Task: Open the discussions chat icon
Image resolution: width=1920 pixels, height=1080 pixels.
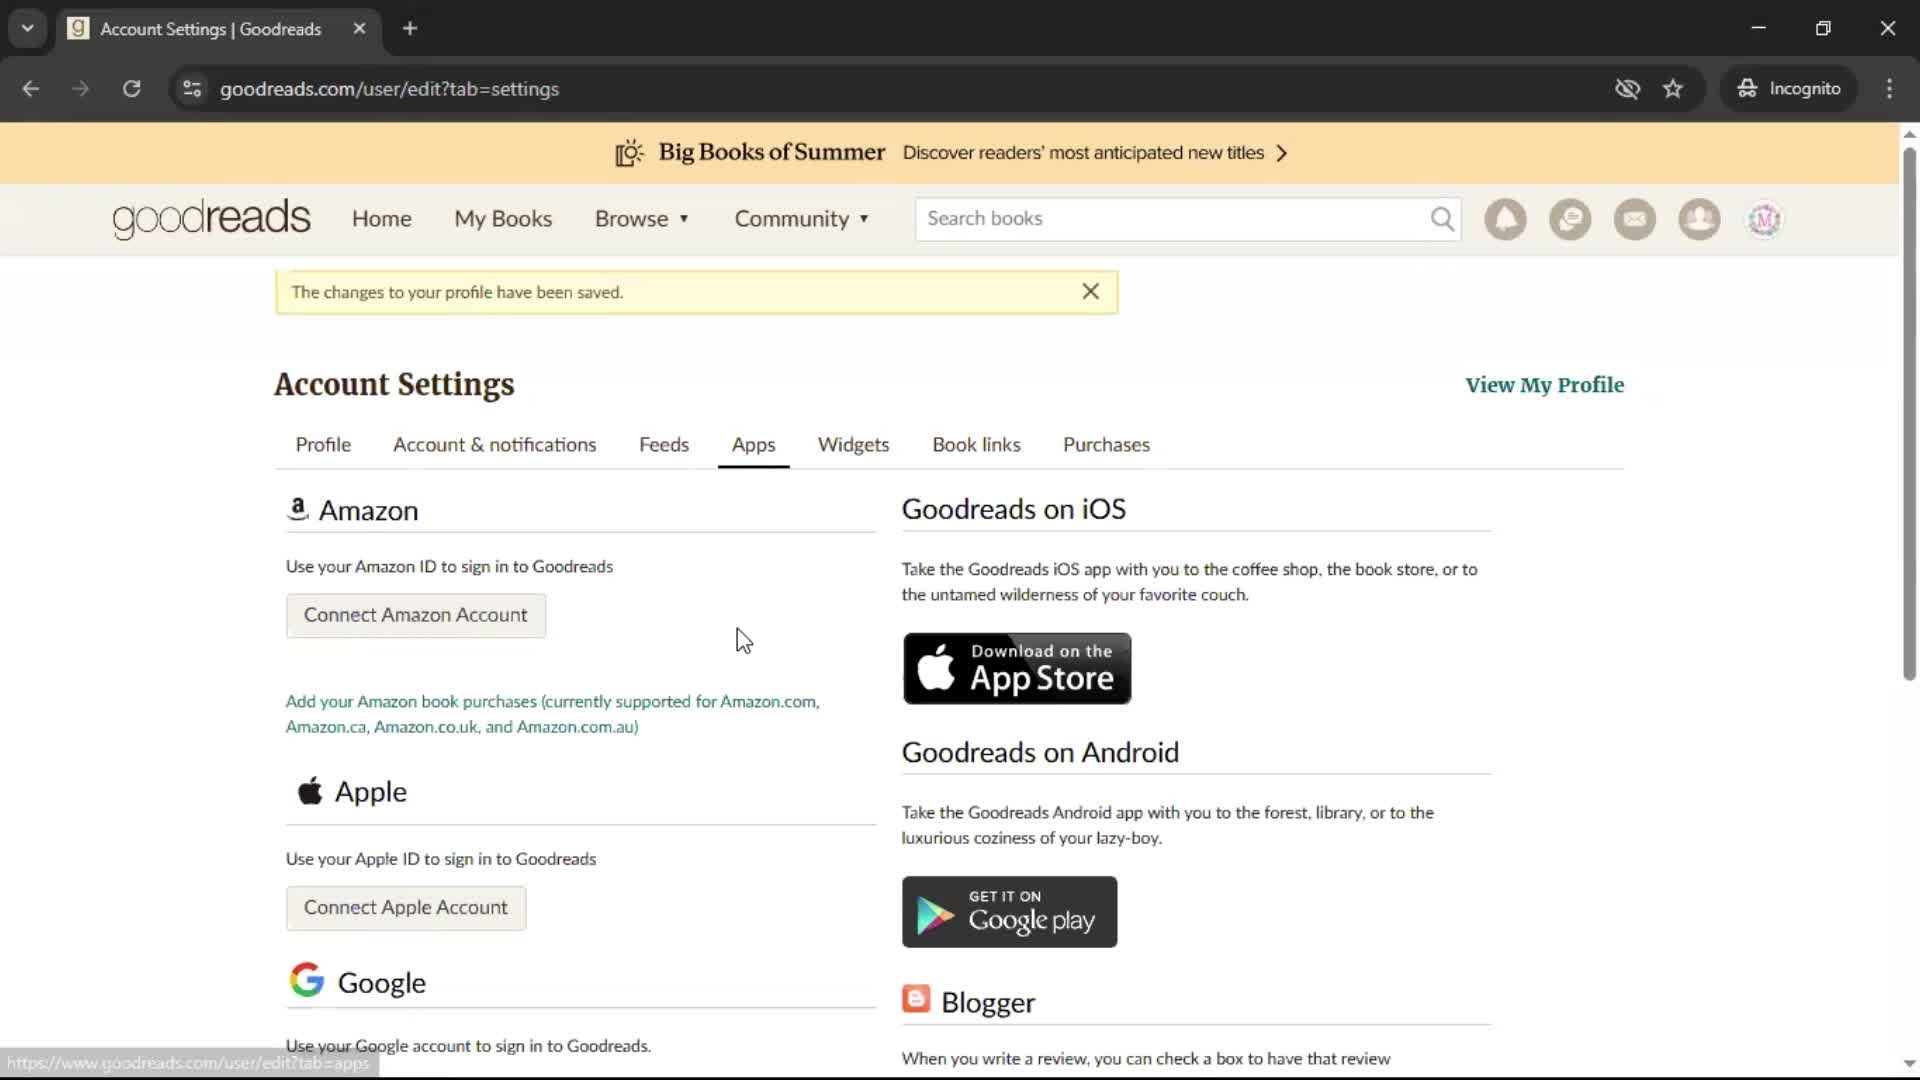Action: pyautogui.click(x=1570, y=219)
